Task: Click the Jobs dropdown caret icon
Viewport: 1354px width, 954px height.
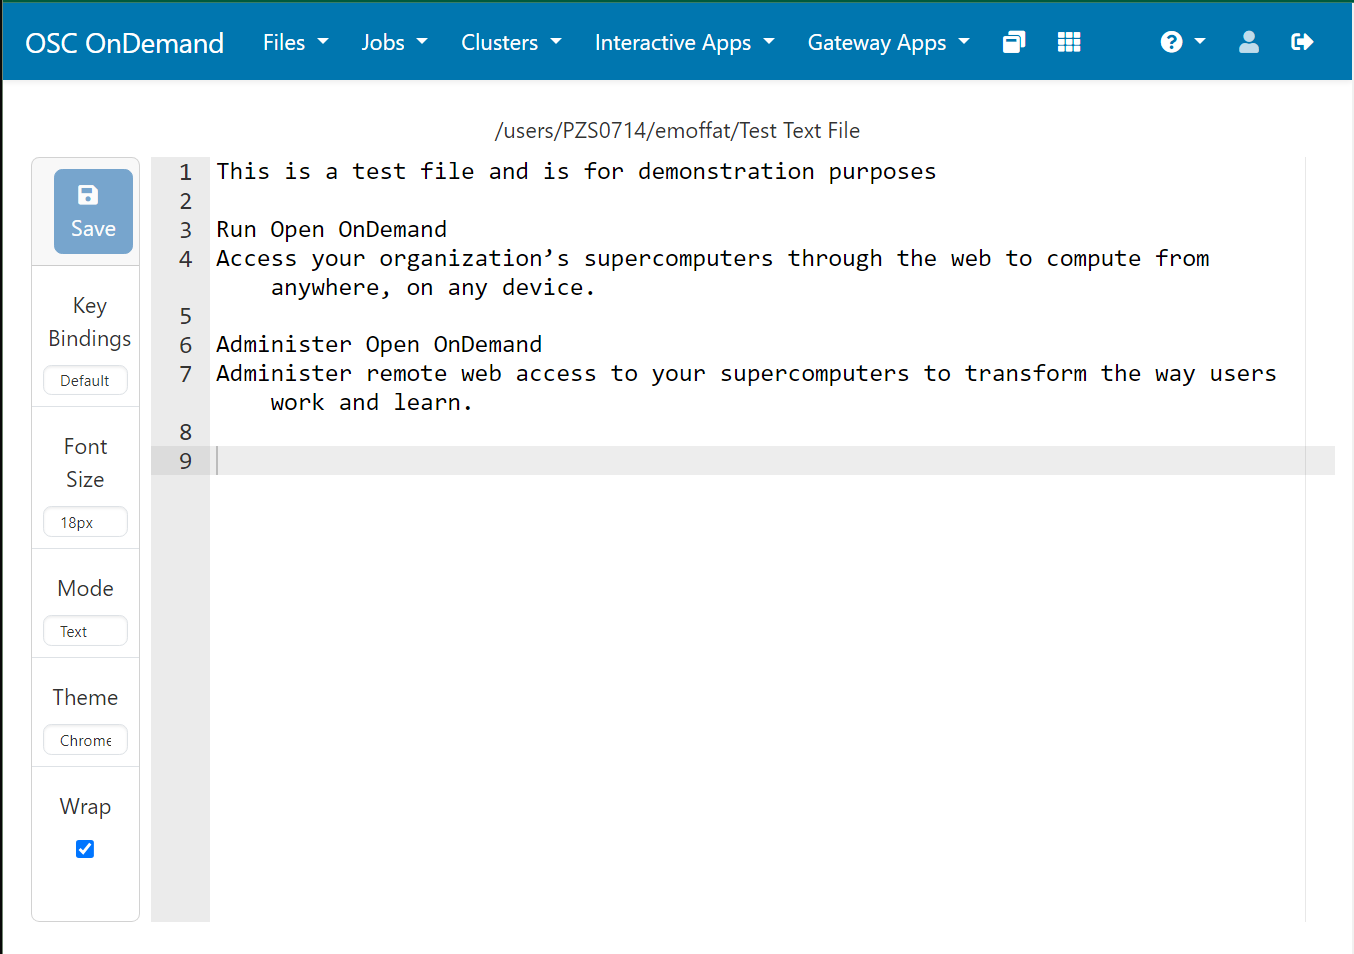Action: pos(421,42)
